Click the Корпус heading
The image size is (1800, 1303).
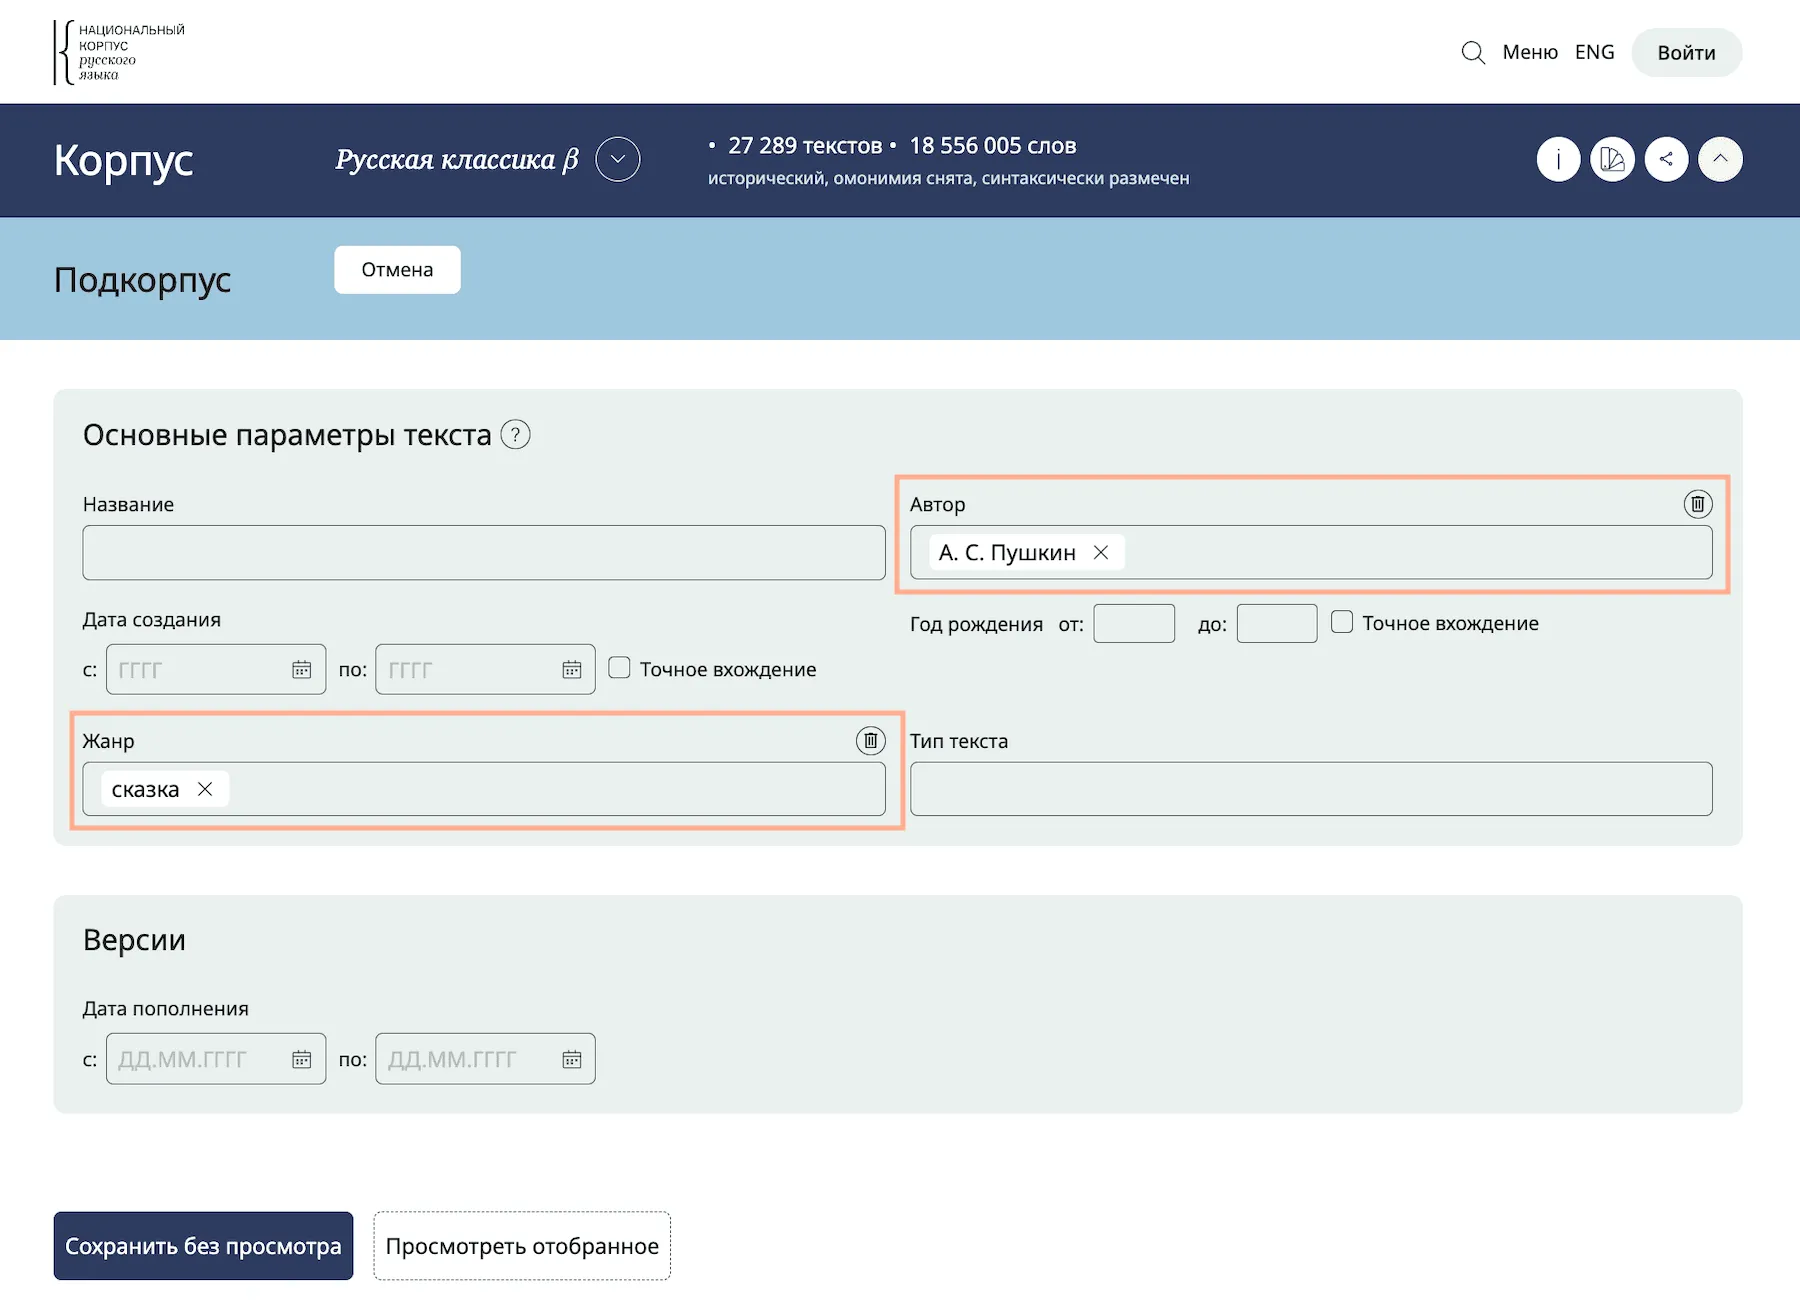(x=124, y=160)
